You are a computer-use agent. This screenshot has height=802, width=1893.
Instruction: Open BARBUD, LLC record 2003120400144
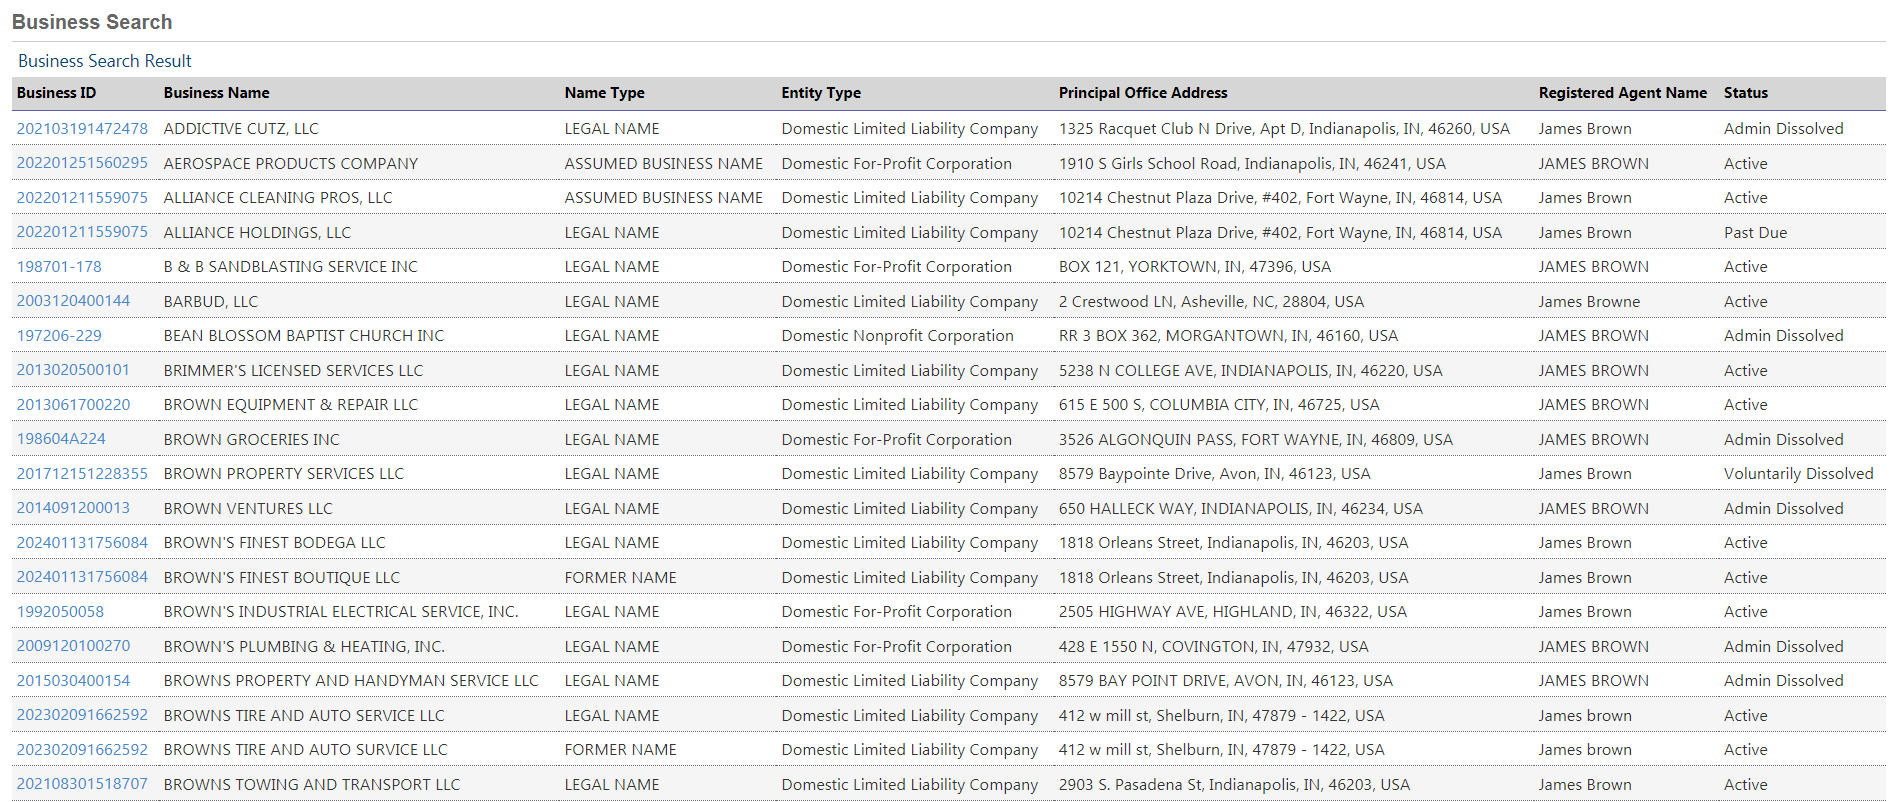(x=73, y=301)
